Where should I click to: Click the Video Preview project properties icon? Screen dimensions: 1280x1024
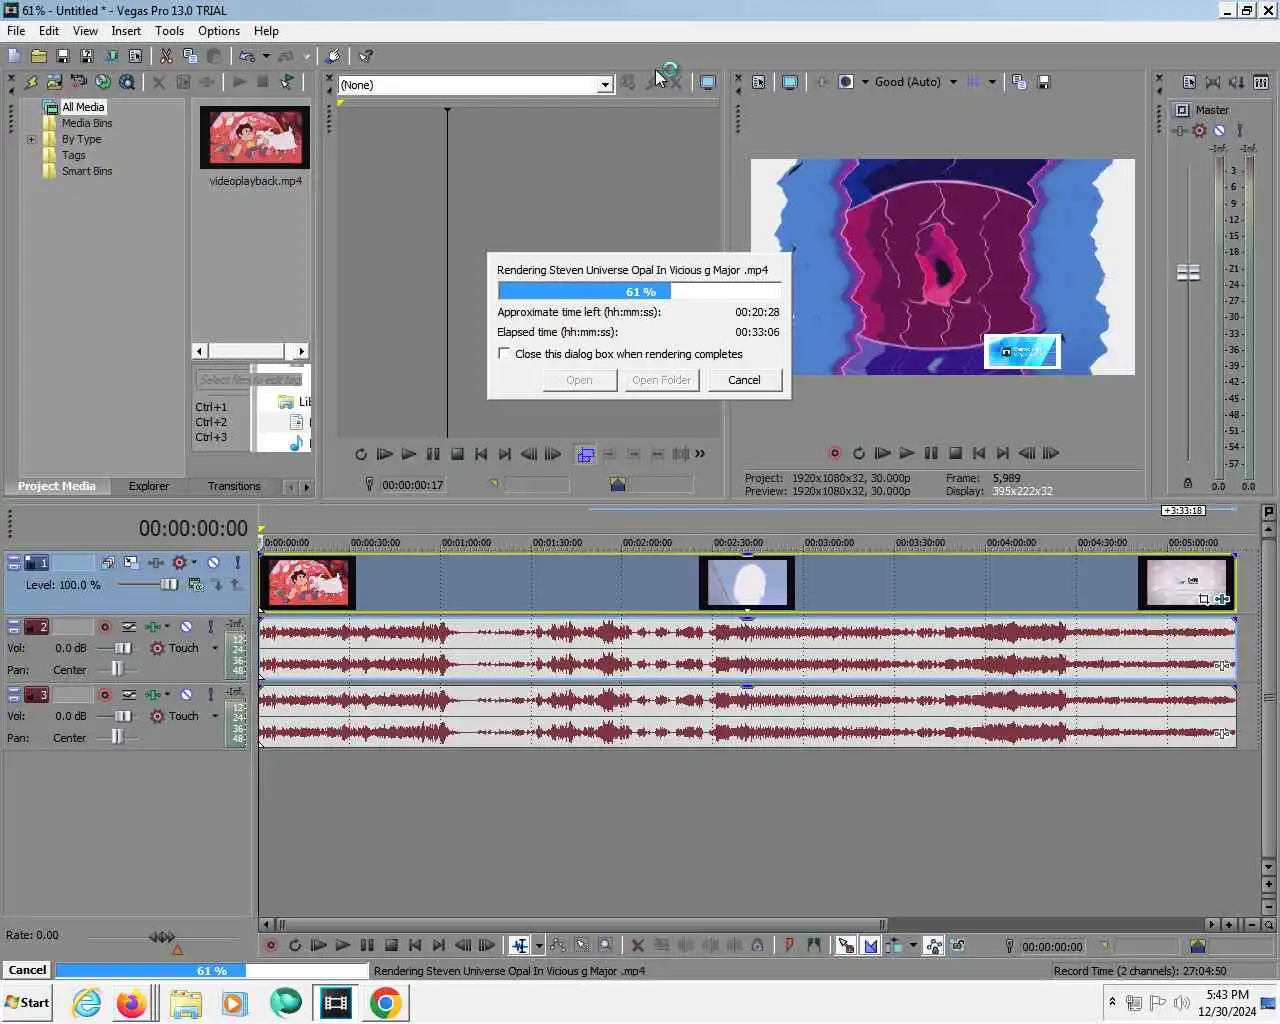758,82
